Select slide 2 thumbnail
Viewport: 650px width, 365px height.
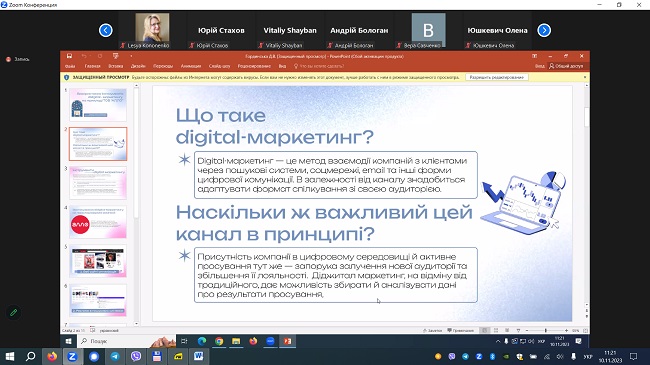[x=98, y=144]
